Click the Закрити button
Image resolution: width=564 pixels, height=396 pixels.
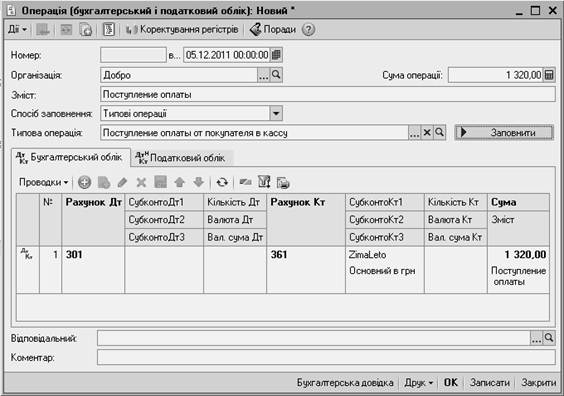[x=538, y=382]
